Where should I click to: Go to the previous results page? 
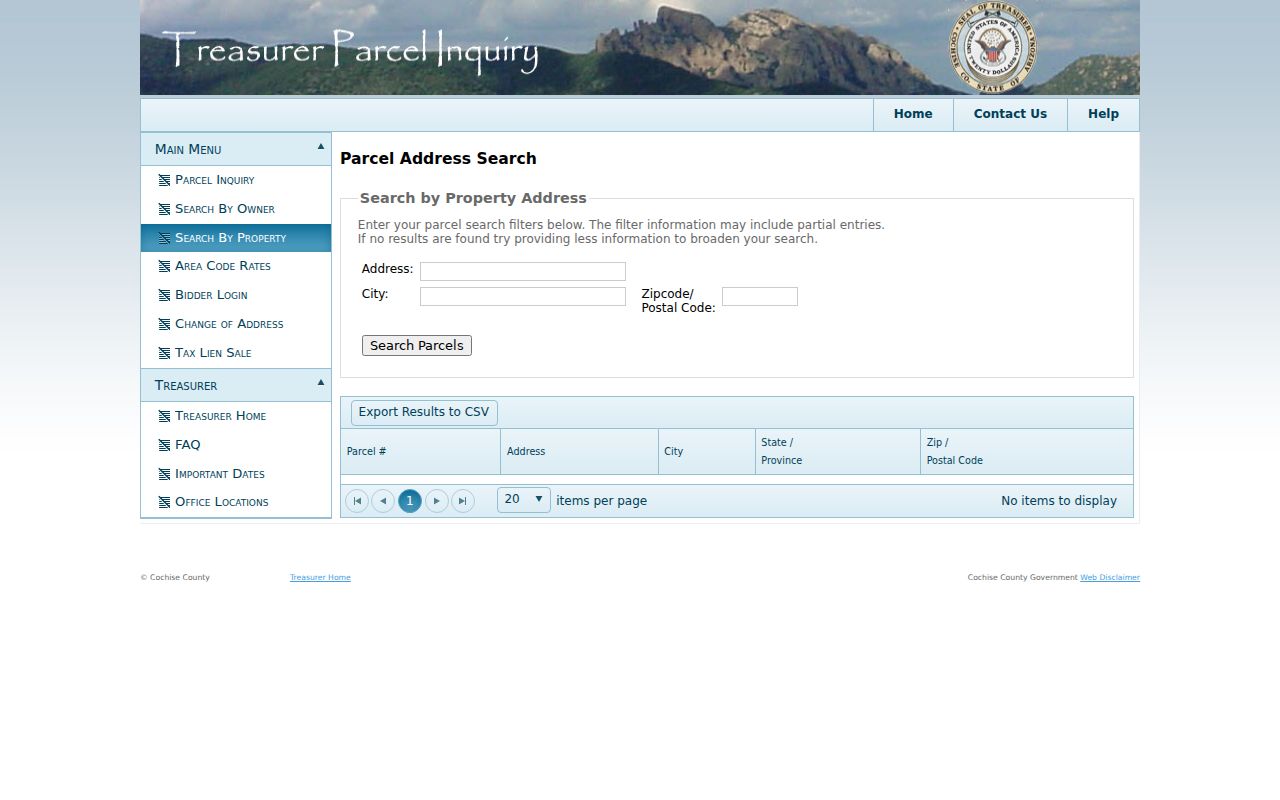pyautogui.click(x=383, y=501)
